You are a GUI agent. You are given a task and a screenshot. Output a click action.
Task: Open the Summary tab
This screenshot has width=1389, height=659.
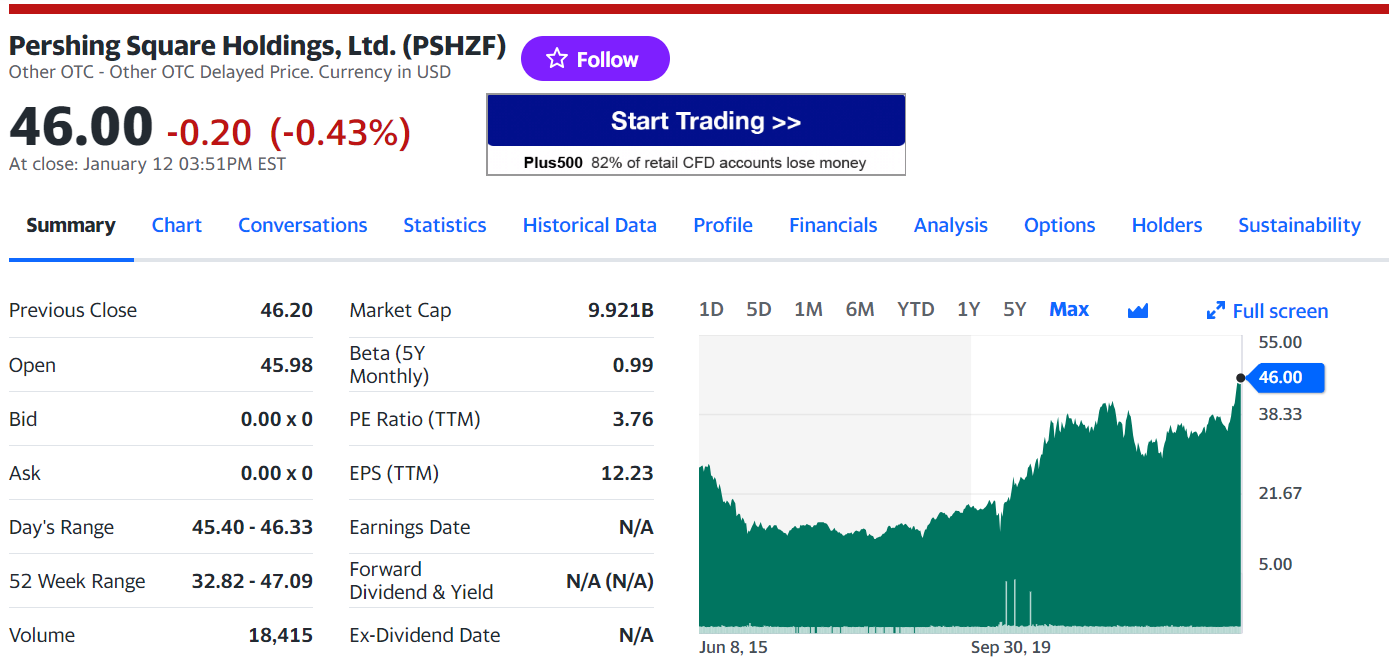click(x=71, y=225)
